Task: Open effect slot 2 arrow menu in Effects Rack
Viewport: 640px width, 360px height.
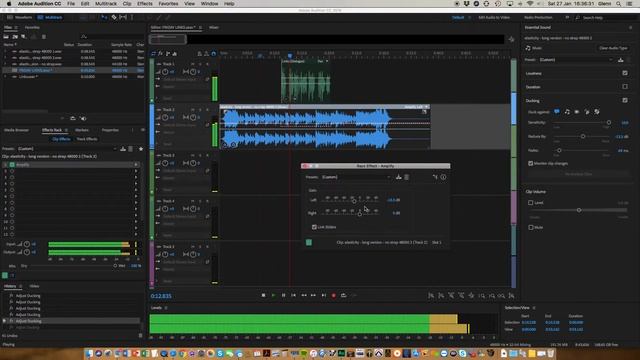Action: tap(136, 171)
